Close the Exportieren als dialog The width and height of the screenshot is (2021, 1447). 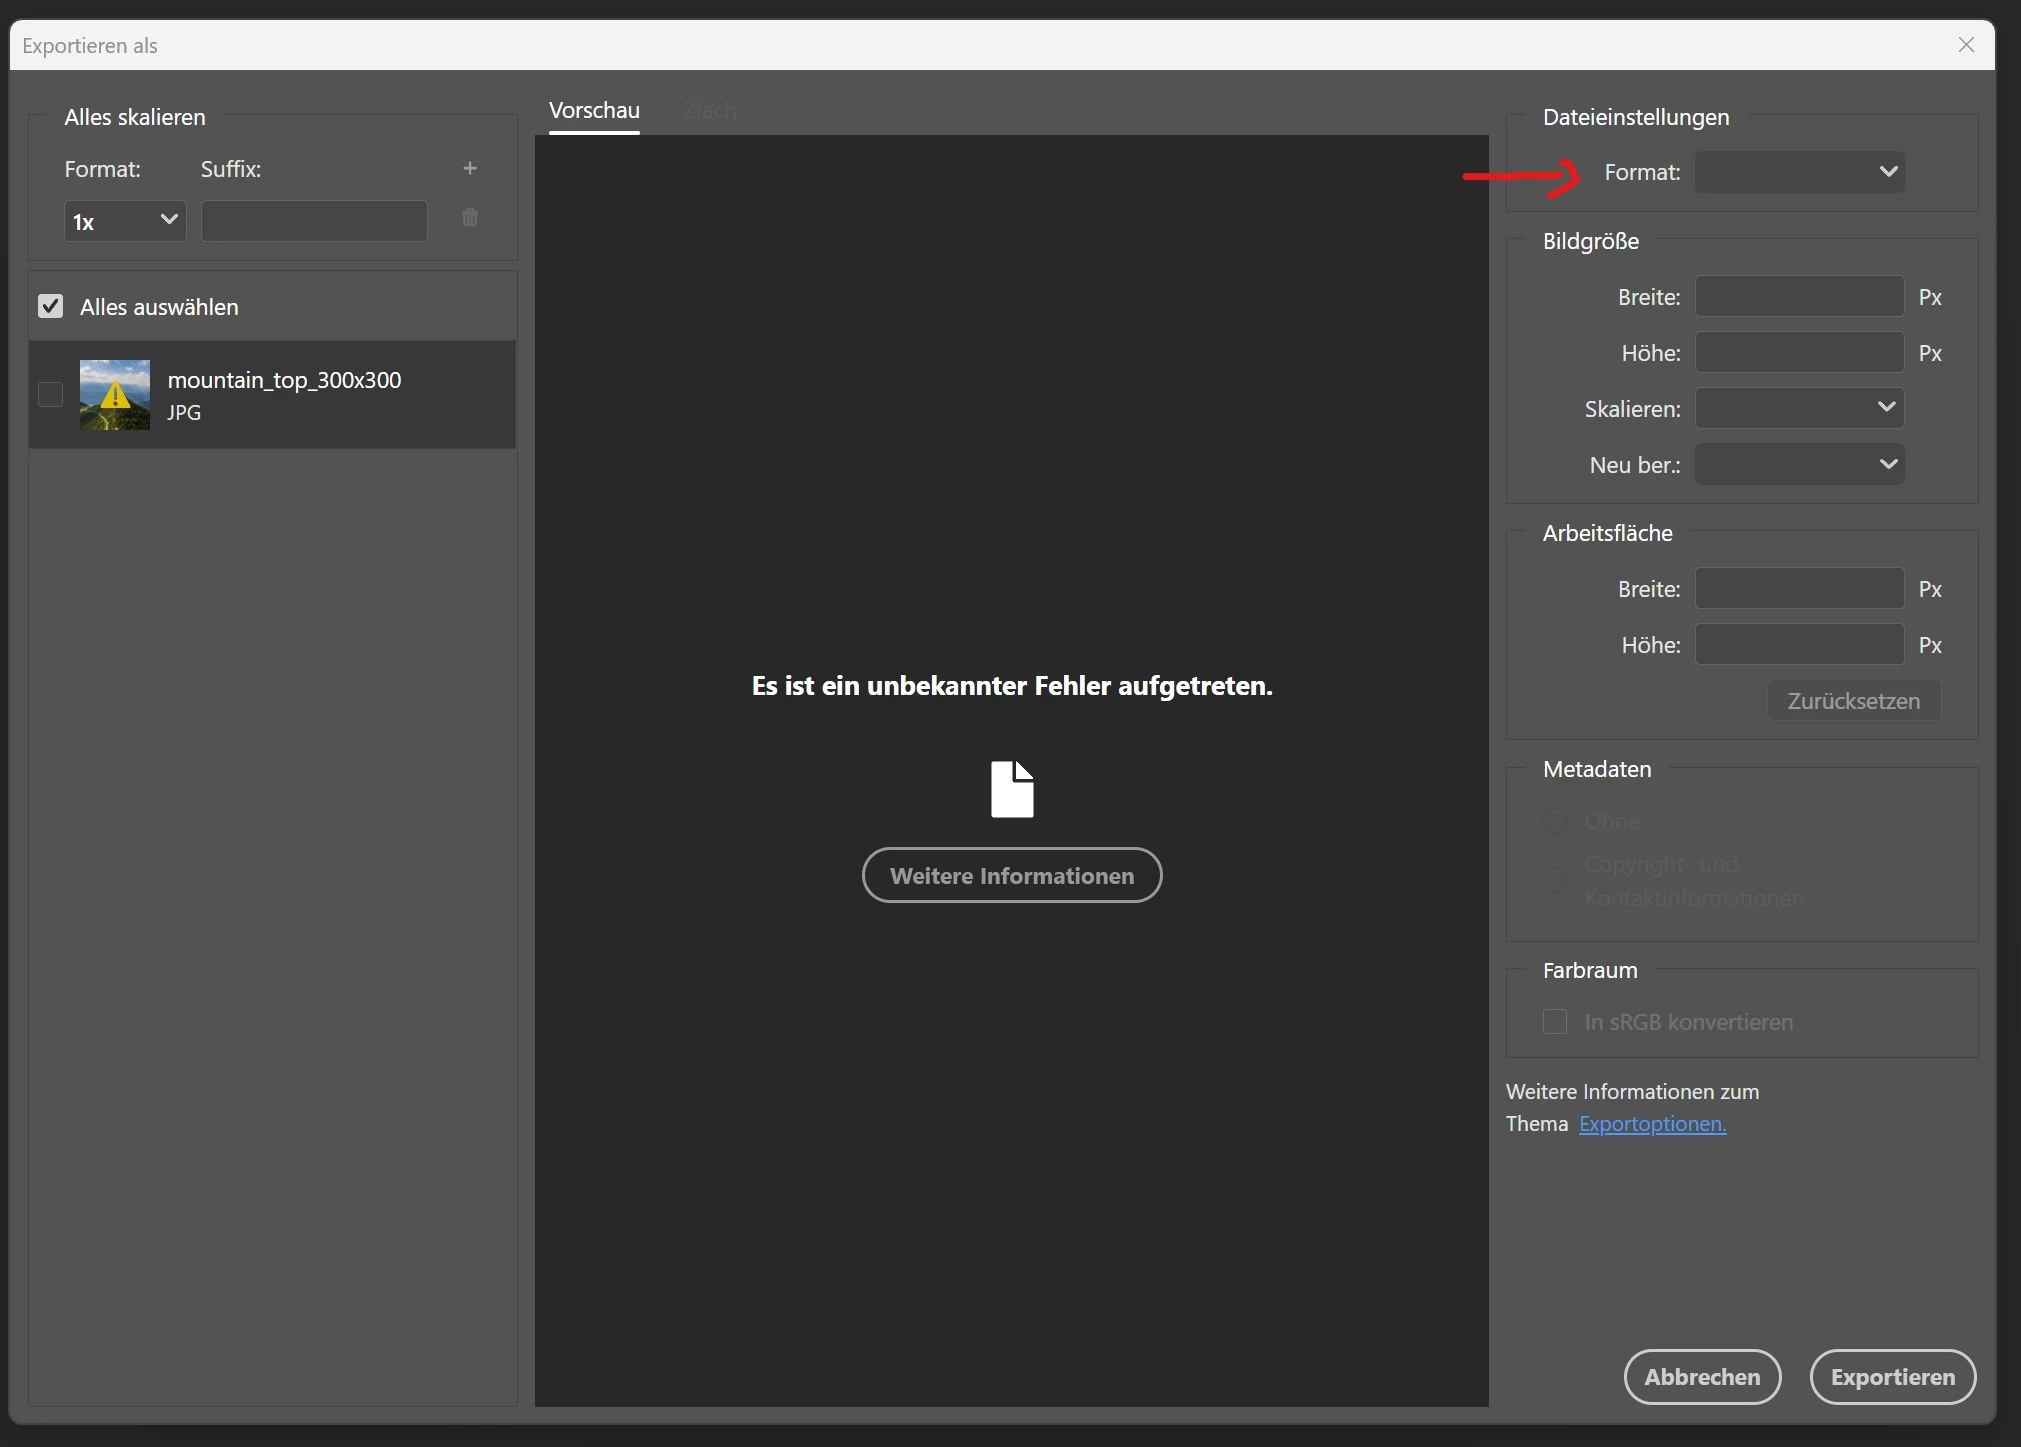pyautogui.click(x=1966, y=45)
